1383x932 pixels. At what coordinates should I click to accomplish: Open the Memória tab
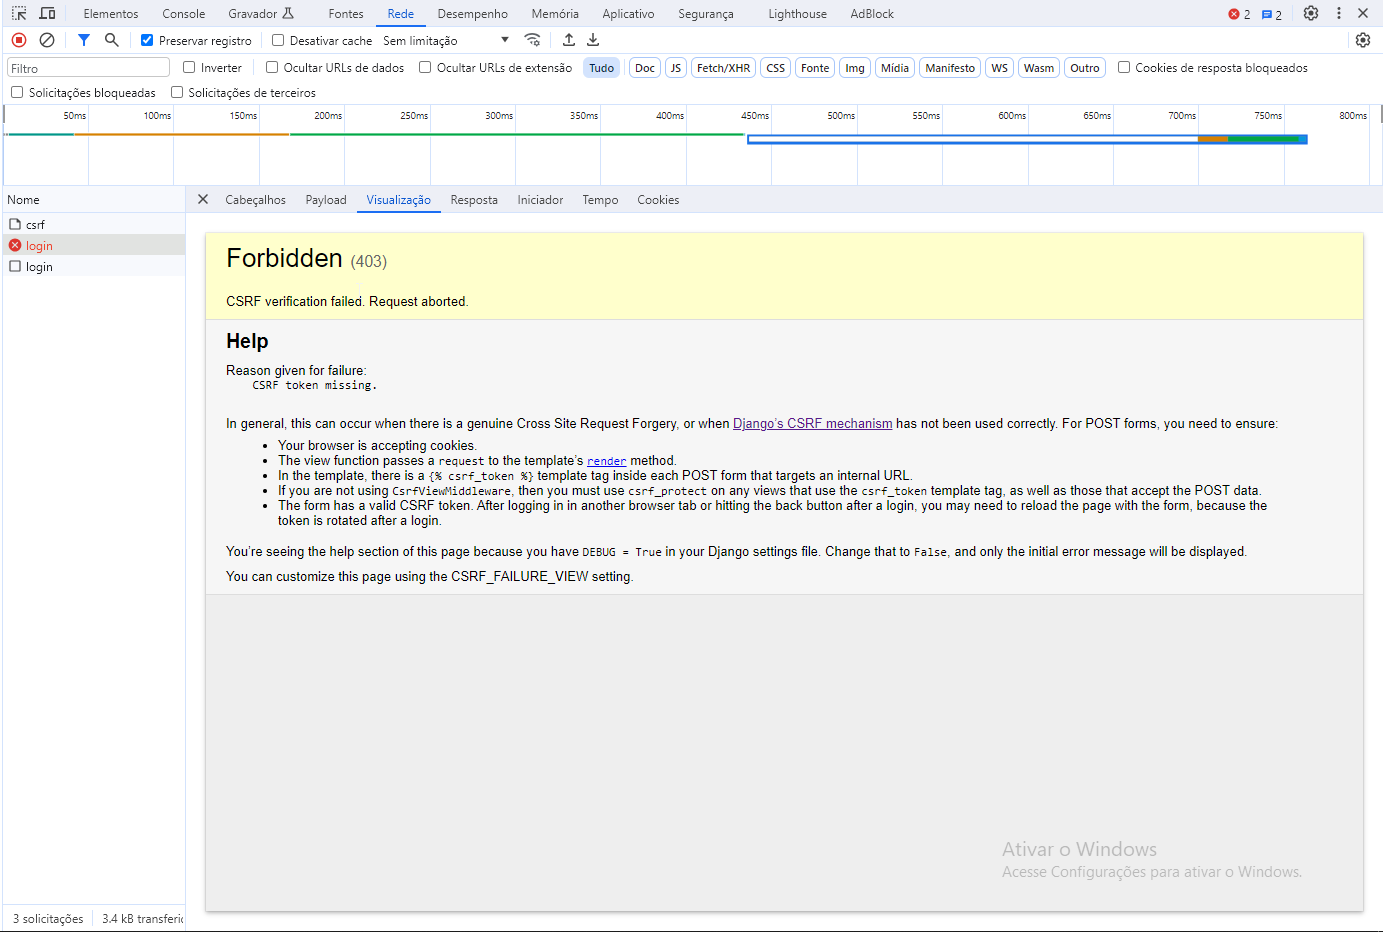(555, 14)
